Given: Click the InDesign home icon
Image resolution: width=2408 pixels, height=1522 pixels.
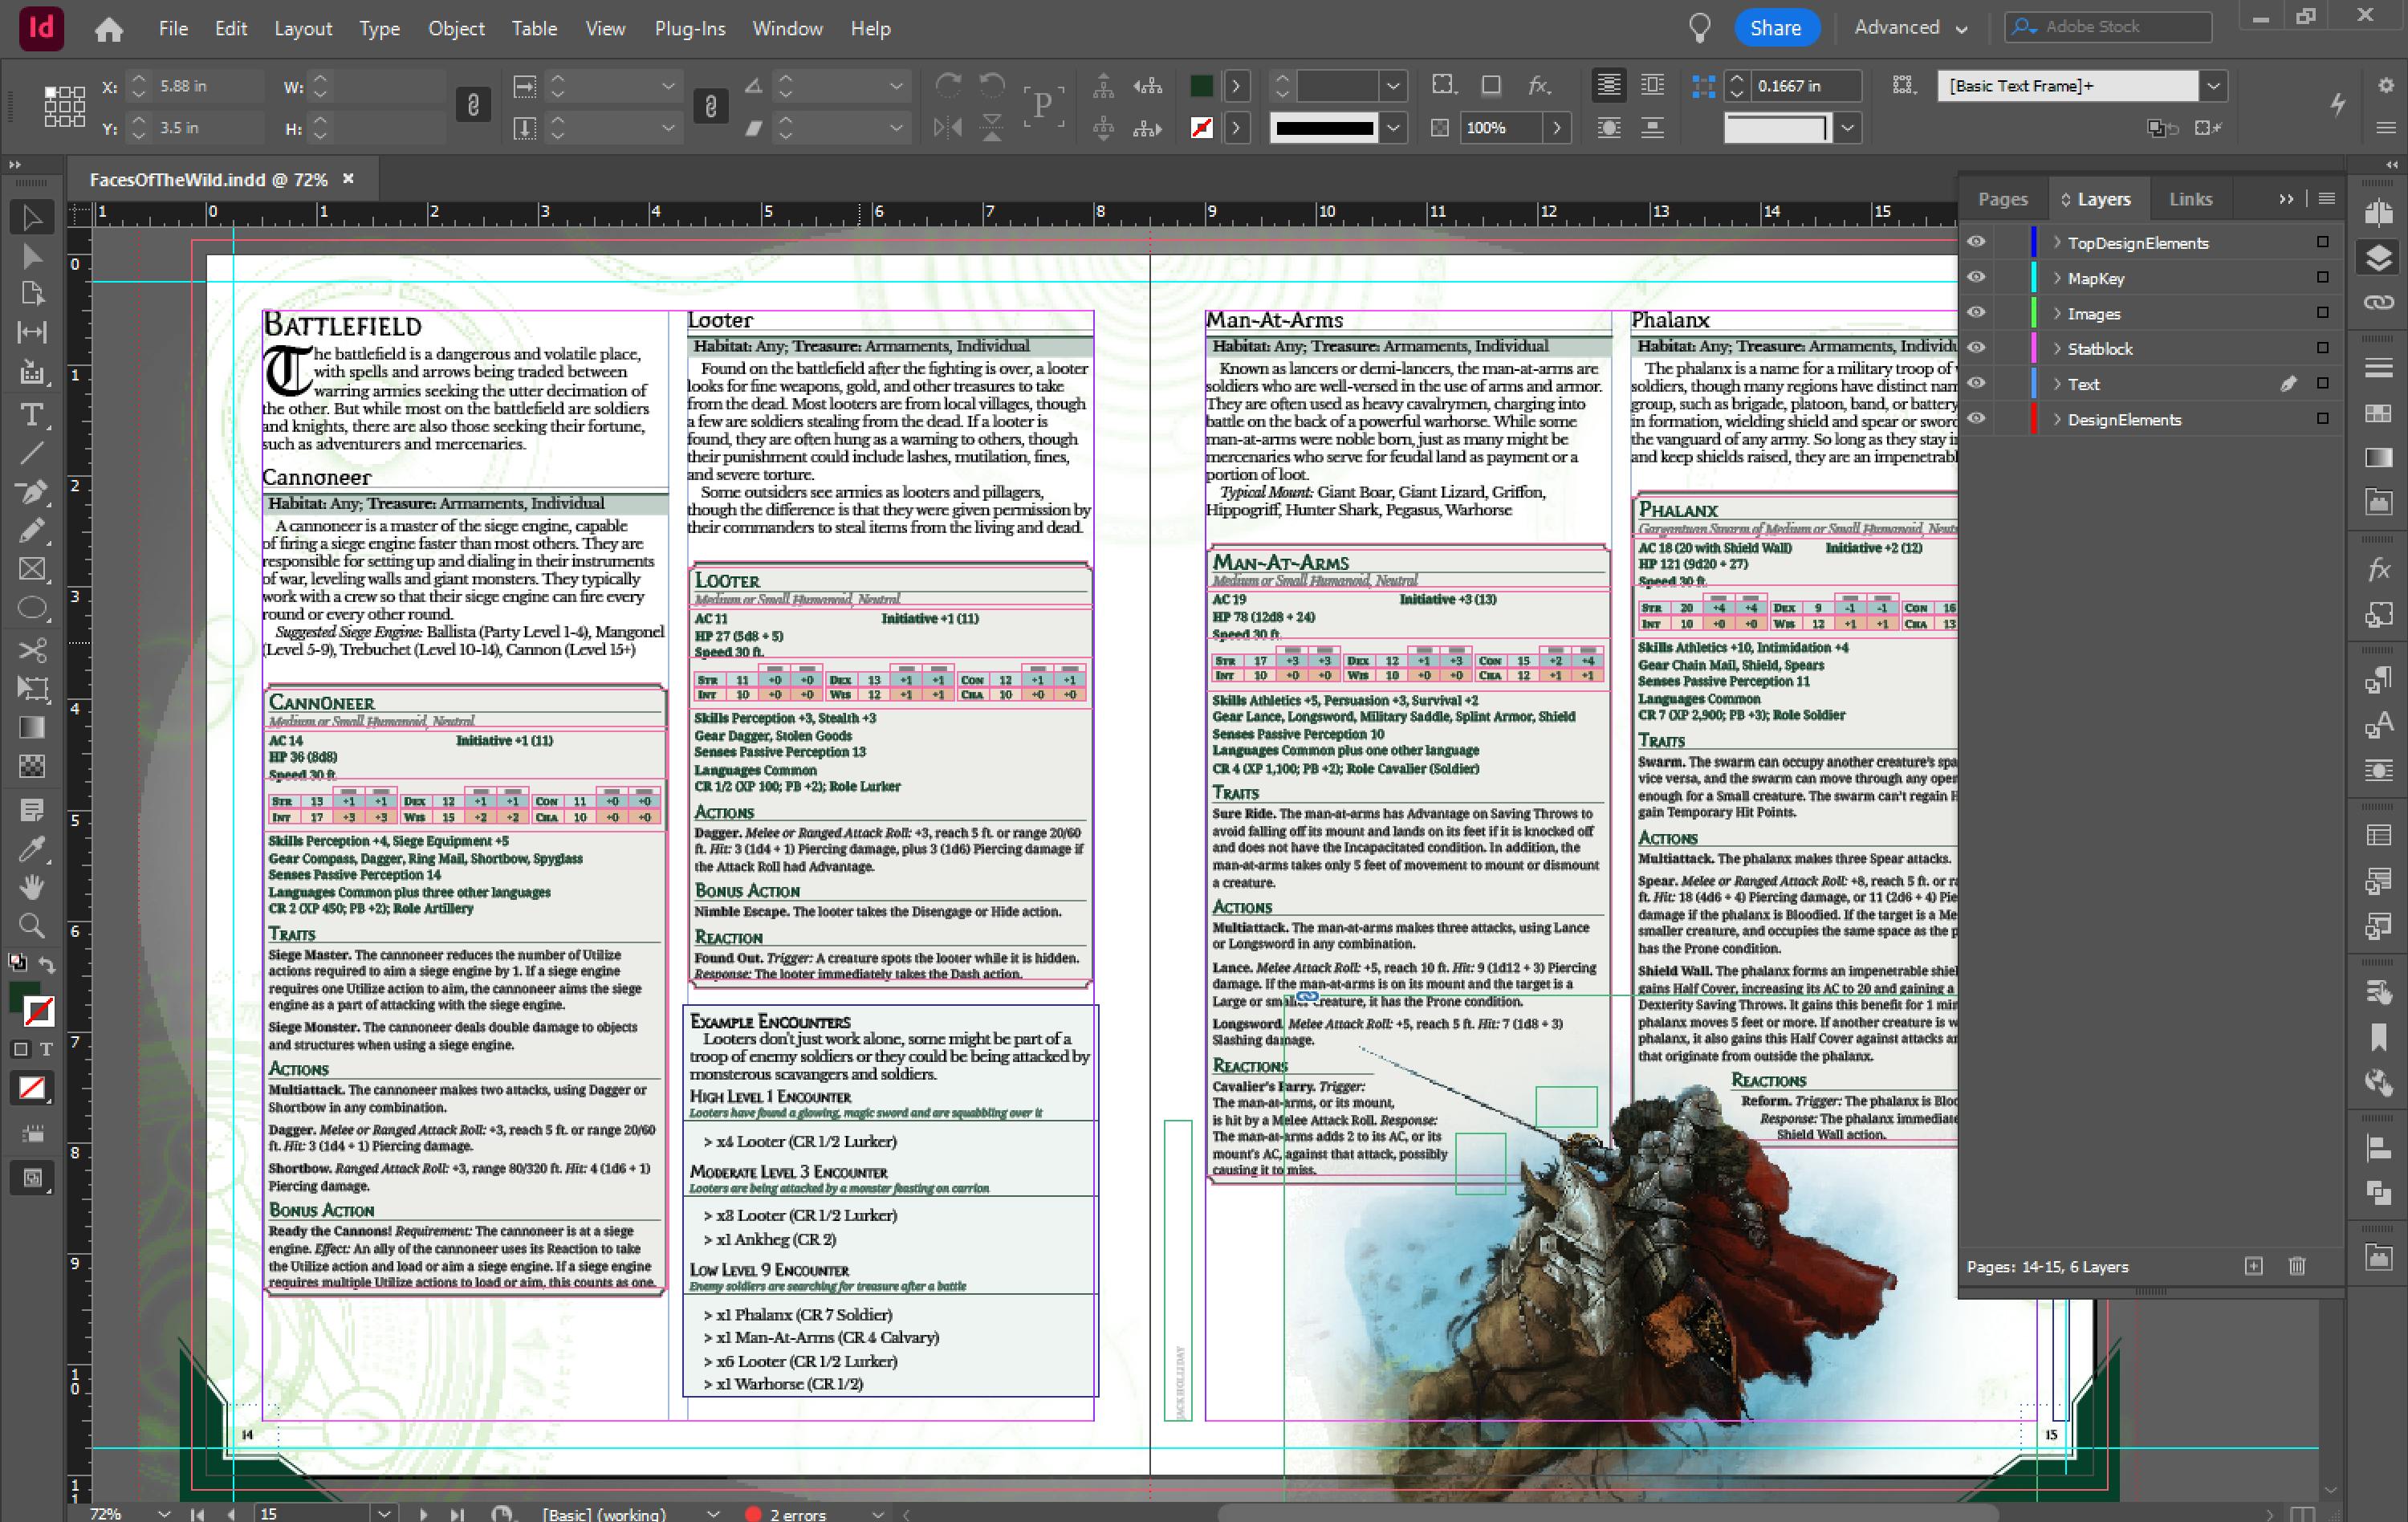Looking at the screenshot, I should click(x=109, y=28).
